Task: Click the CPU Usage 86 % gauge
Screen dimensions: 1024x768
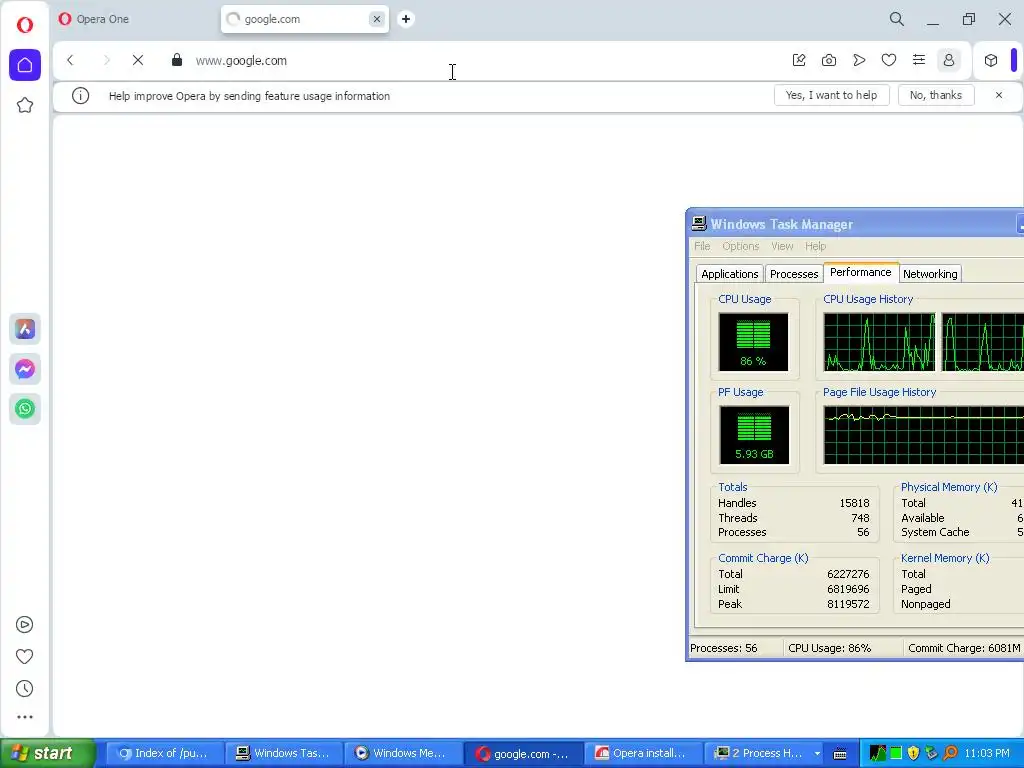Action: click(x=753, y=342)
